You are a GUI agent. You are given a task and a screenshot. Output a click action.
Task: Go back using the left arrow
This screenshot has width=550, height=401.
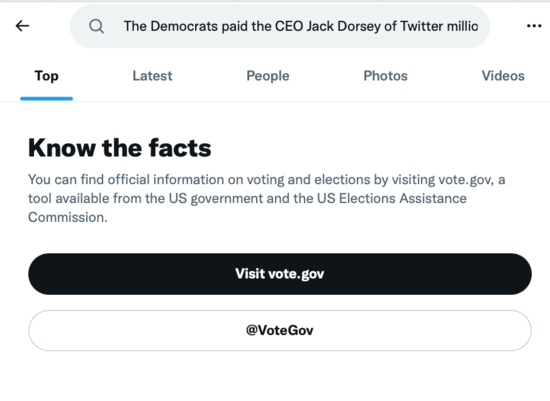click(x=22, y=26)
